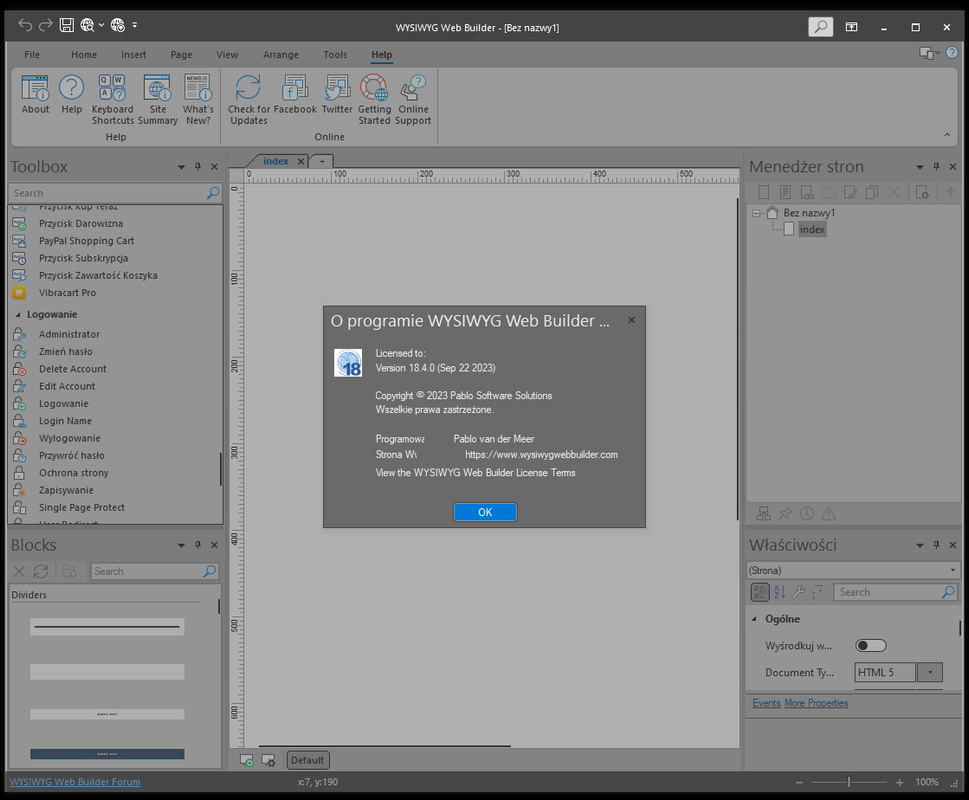Click the warning triangle icon under page tree
This screenshot has width=969, height=800.
point(829,513)
